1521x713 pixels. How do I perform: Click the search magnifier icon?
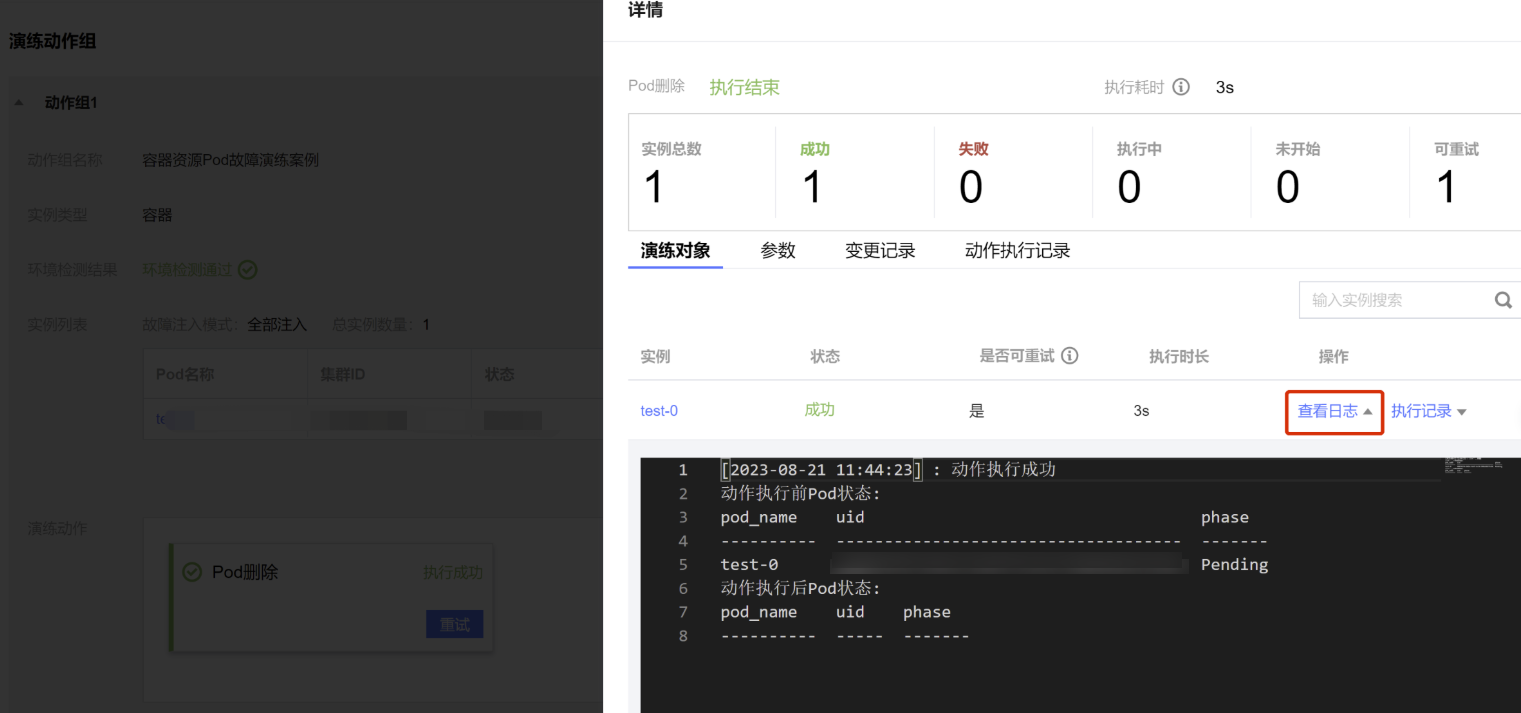coord(1503,300)
